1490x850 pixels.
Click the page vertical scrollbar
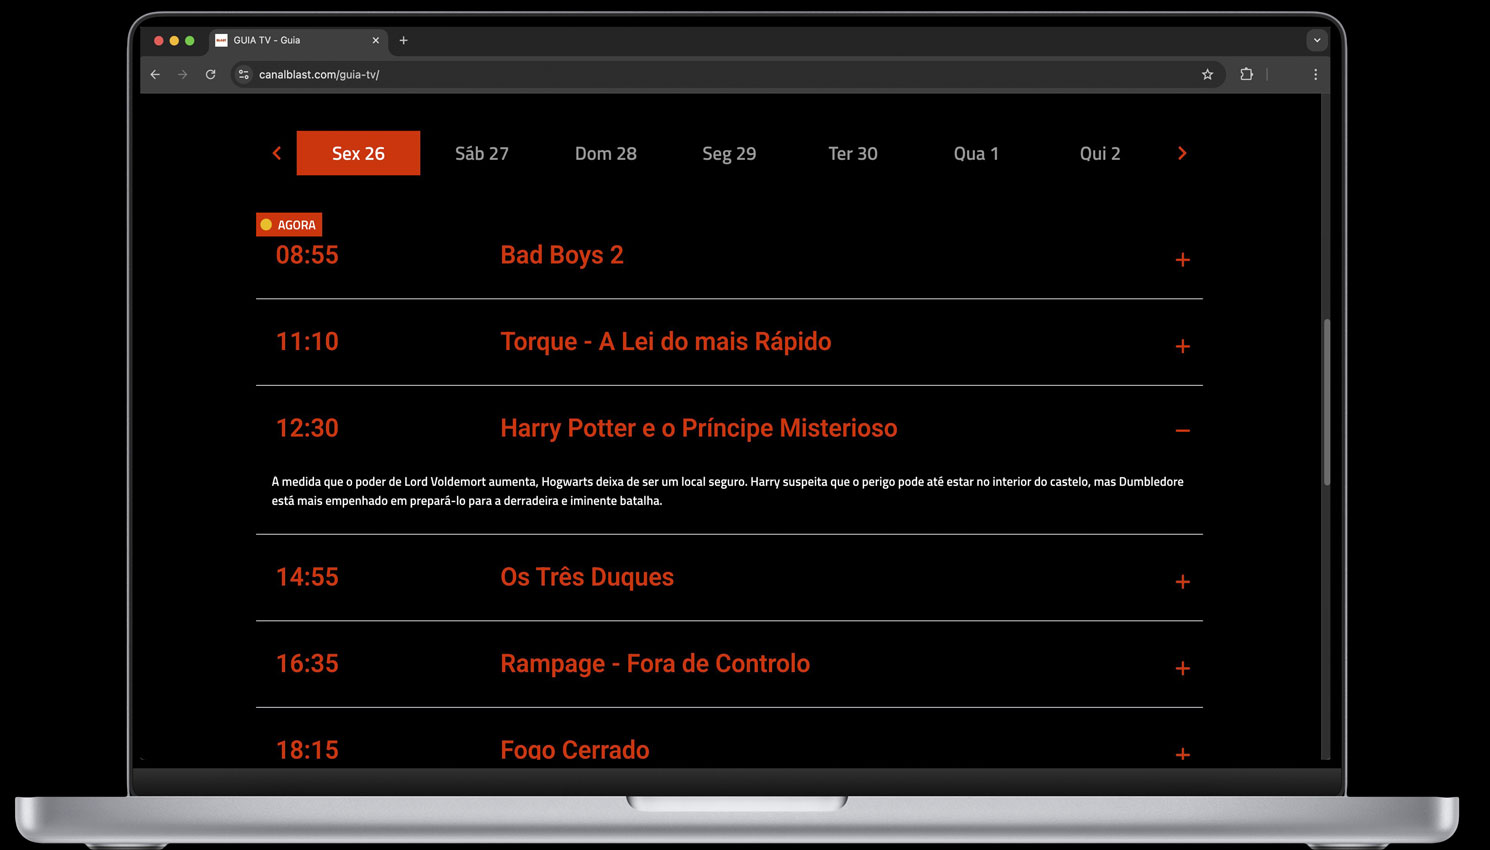[1327, 402]
